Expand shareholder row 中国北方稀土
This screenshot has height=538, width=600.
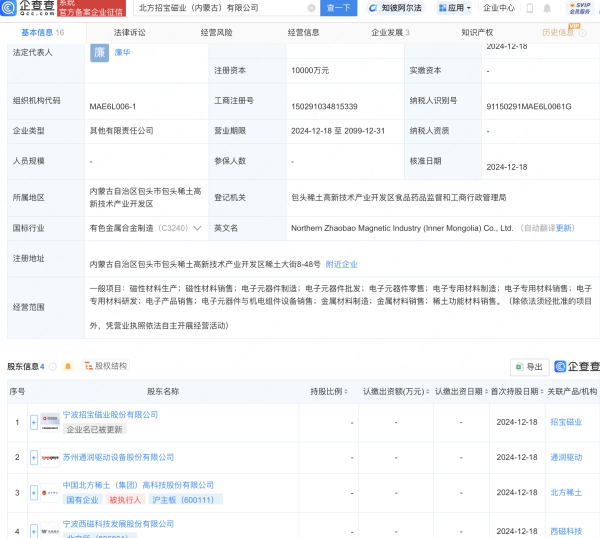[34, 493]
